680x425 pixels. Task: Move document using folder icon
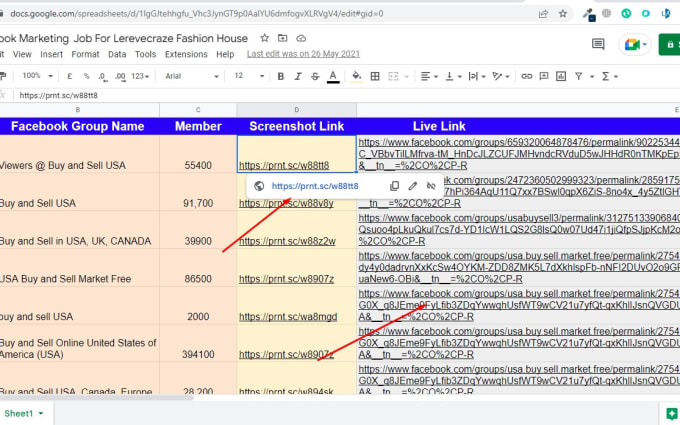tap(282, 38)
